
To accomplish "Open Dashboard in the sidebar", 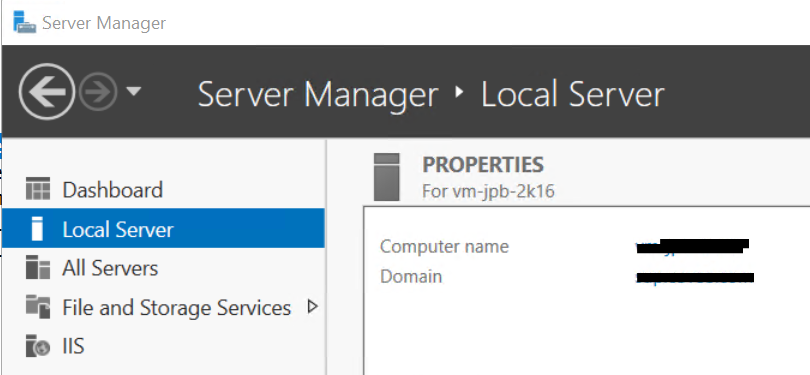I will (x=112, y=190).
